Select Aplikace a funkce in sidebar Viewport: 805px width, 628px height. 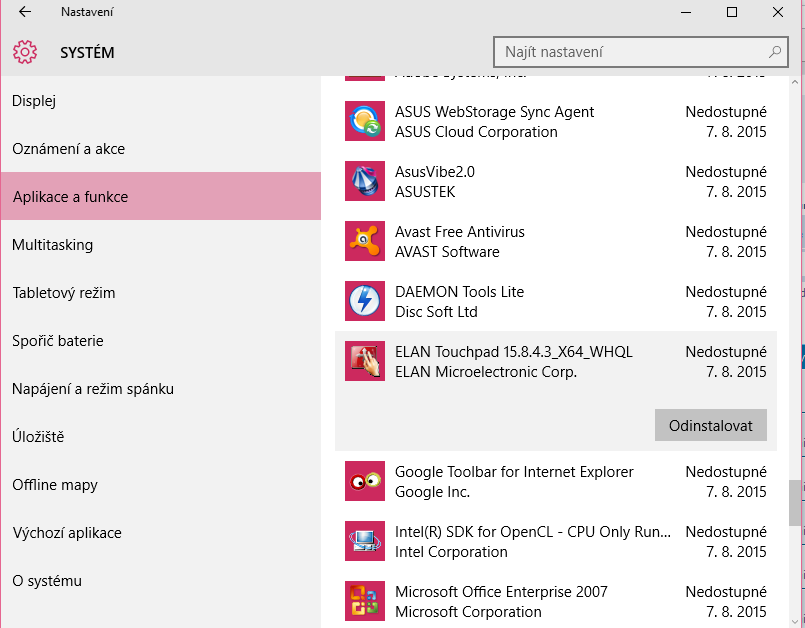tap(161, 197)
